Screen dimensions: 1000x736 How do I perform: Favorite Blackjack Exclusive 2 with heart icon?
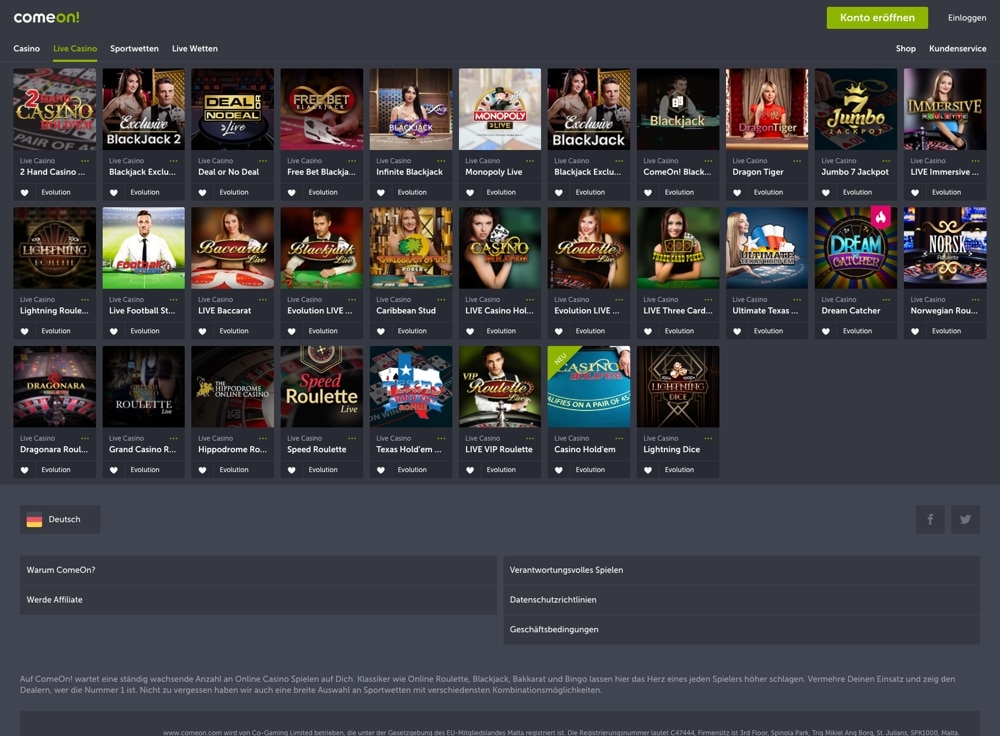[114, 193]
